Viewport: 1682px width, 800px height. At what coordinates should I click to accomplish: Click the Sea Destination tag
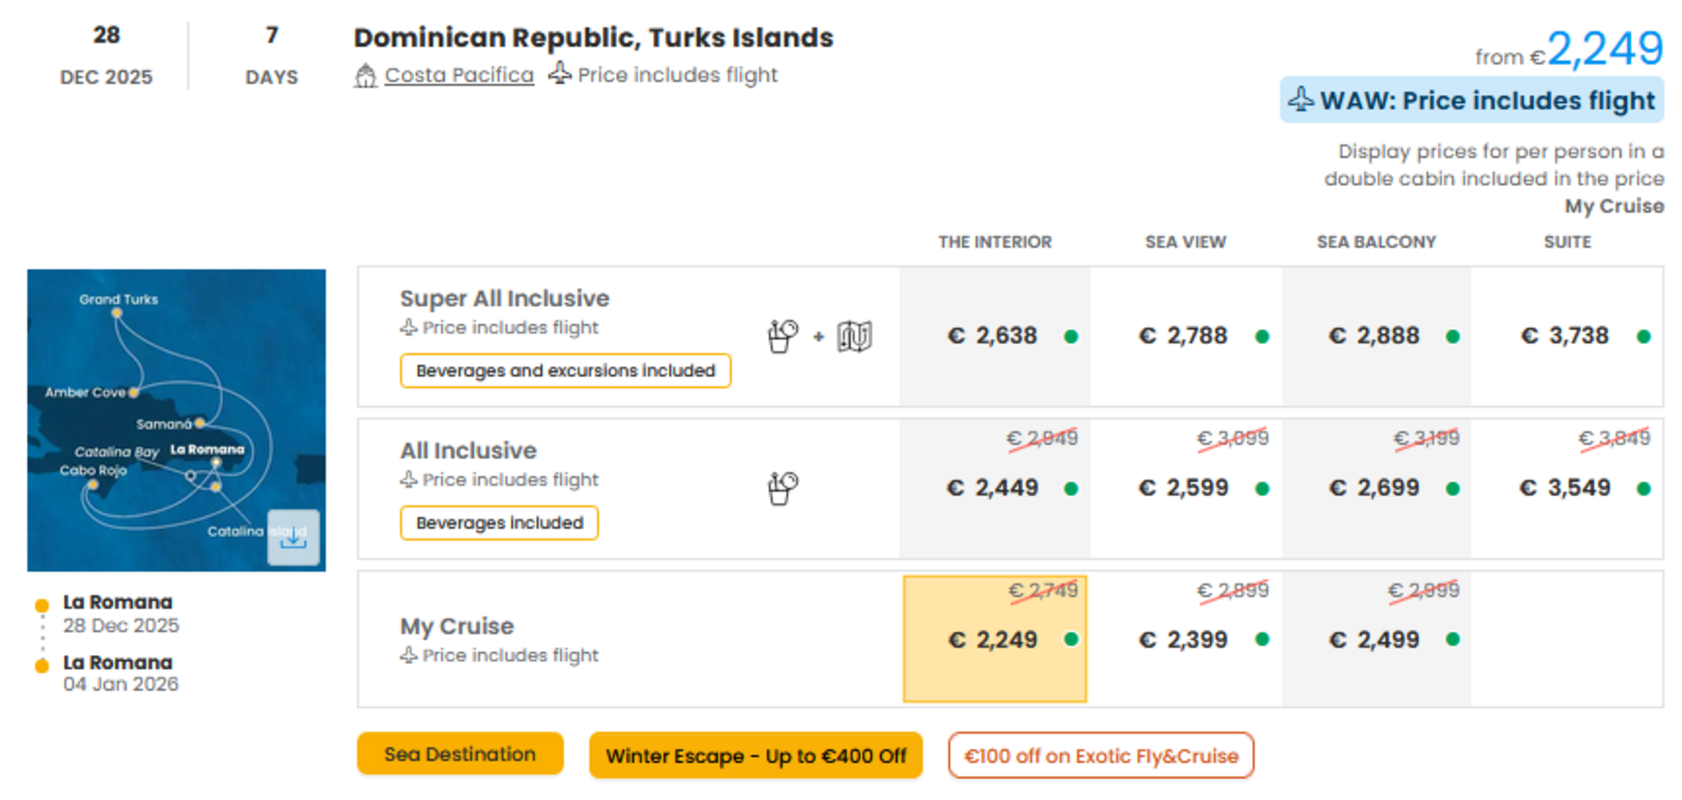460,754
